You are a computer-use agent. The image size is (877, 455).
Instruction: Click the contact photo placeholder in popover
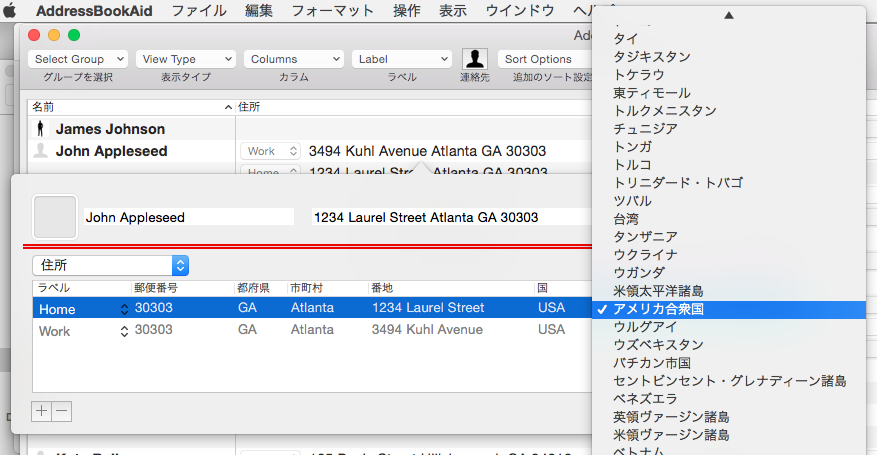(x=55, y=217)
